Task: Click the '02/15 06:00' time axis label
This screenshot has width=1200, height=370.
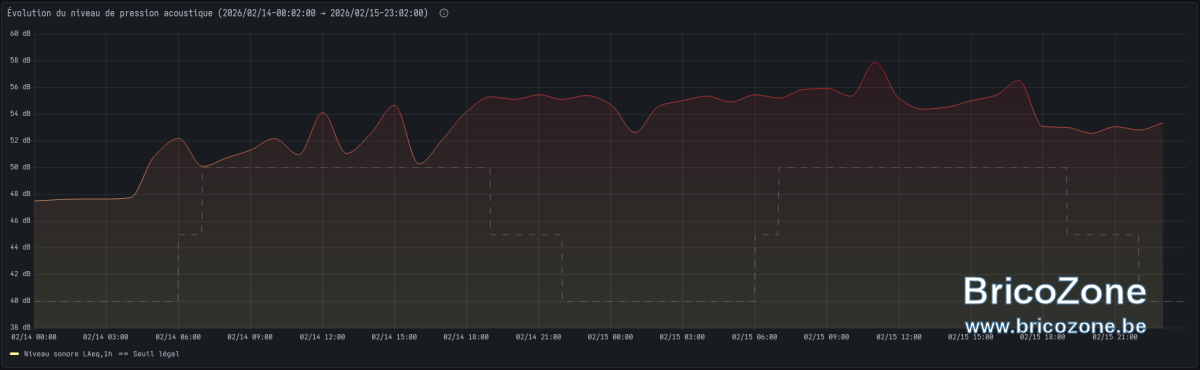Action: pos(755,337)
